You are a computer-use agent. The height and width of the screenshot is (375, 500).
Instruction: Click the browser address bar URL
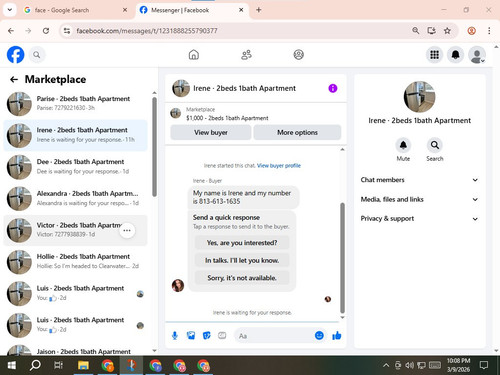[x=147, y=31]
